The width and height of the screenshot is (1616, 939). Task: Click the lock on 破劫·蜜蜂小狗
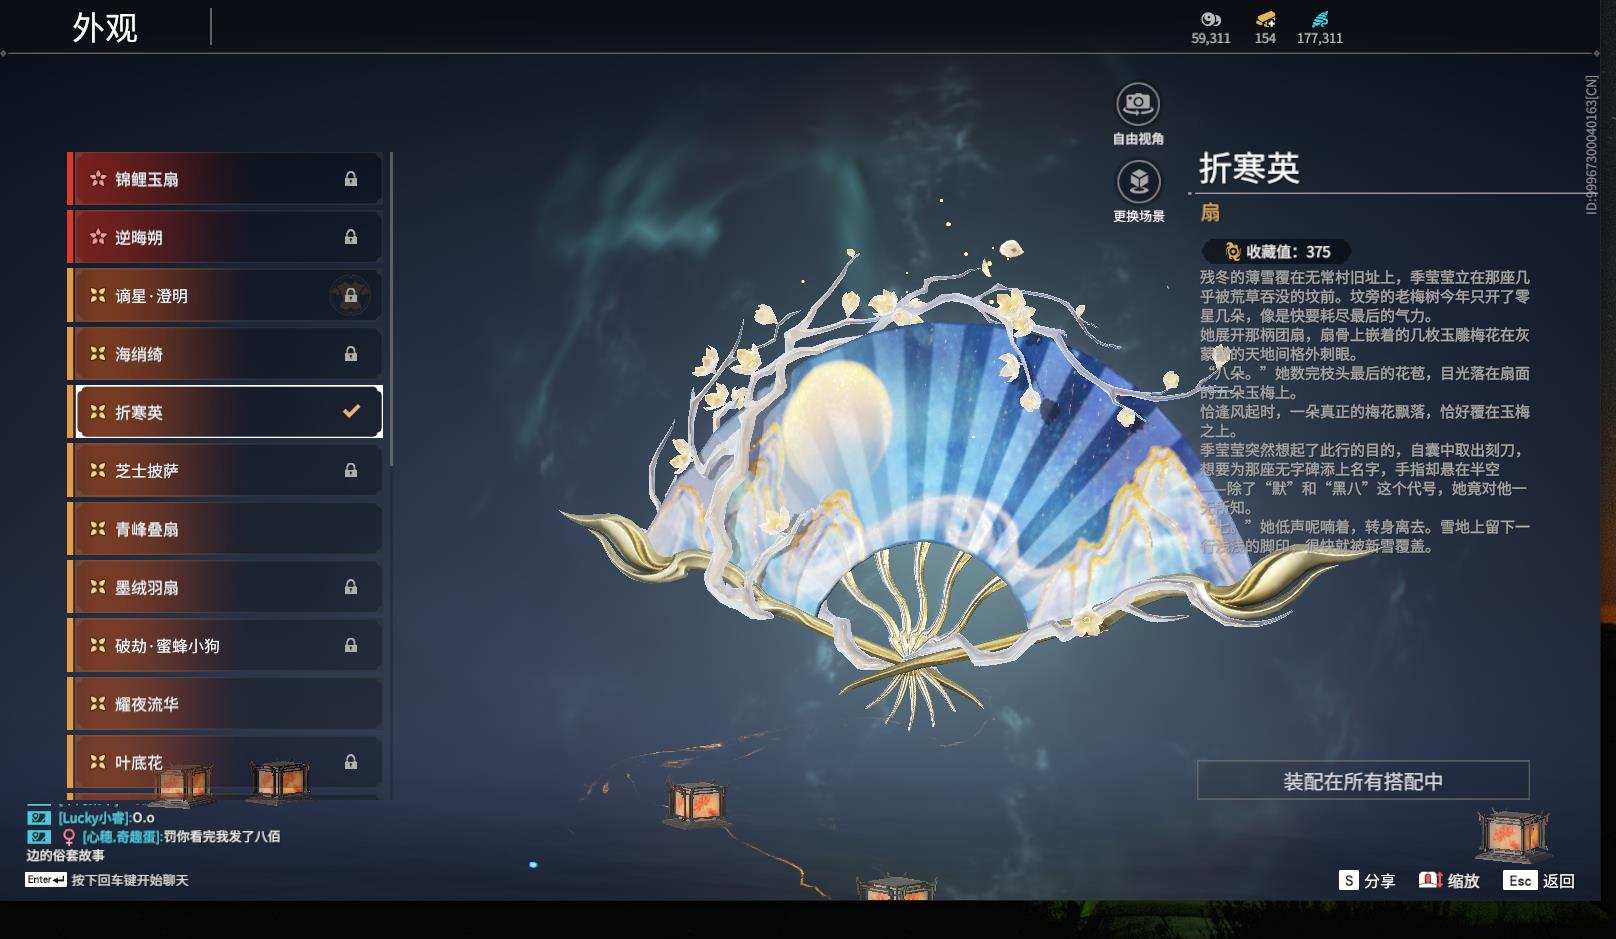point(350,645)
